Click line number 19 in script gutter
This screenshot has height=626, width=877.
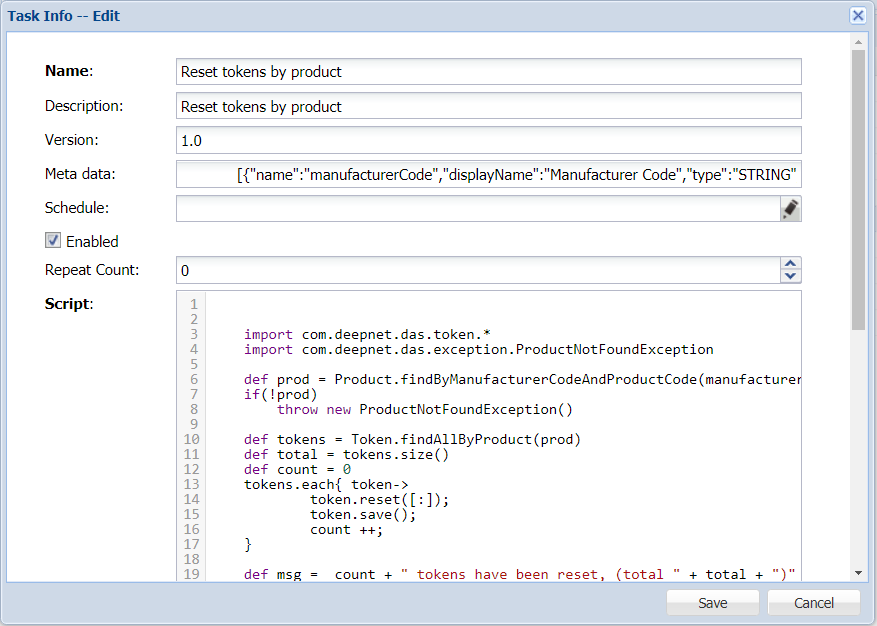[192, 574]
